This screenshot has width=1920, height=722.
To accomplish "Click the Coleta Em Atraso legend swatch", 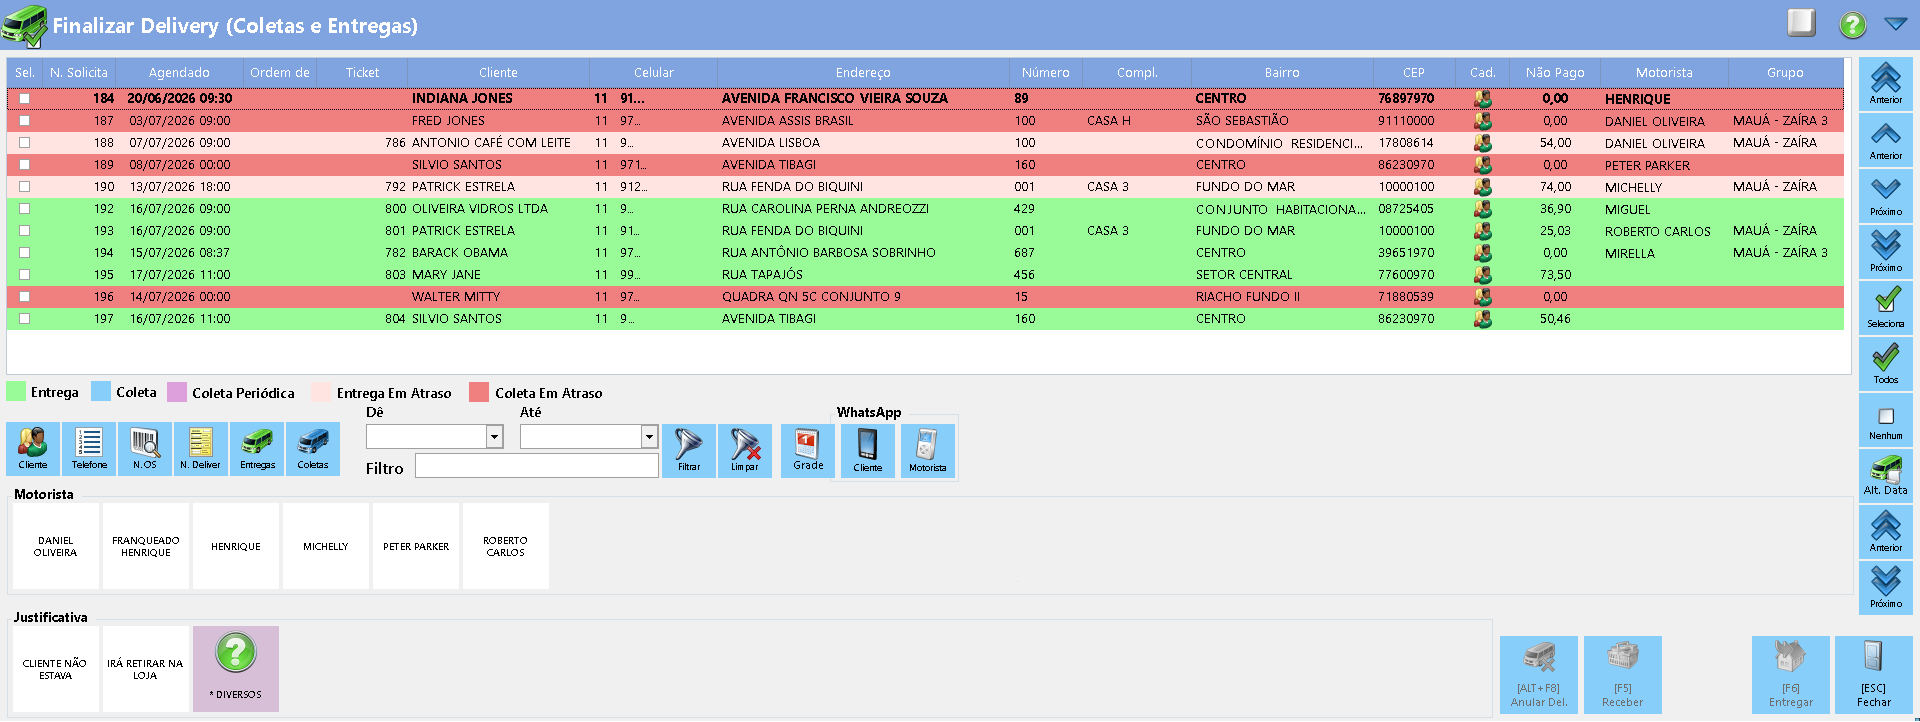I will 479,392.
